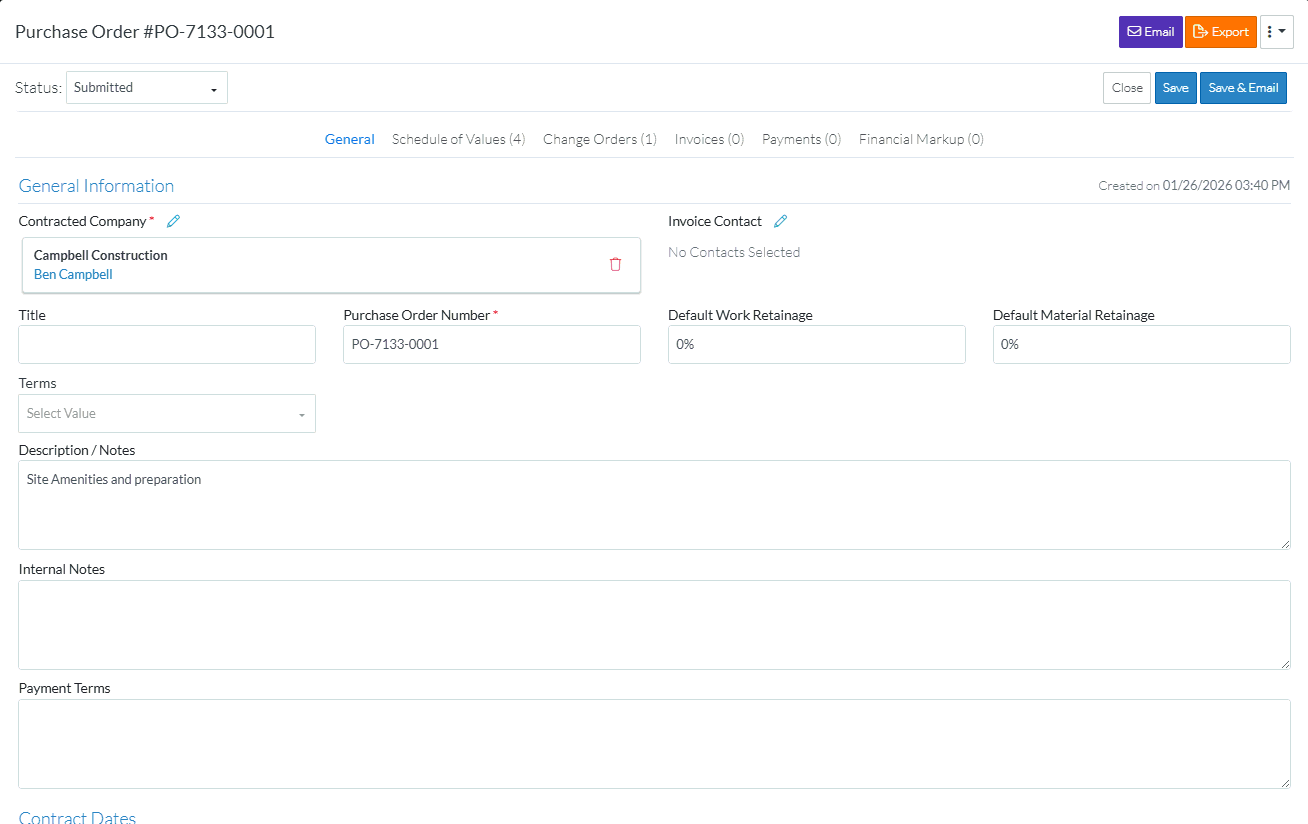Expand the Terms Select Value dropdown
Screen dimensions: 1308x824
[x=167, y=413]
